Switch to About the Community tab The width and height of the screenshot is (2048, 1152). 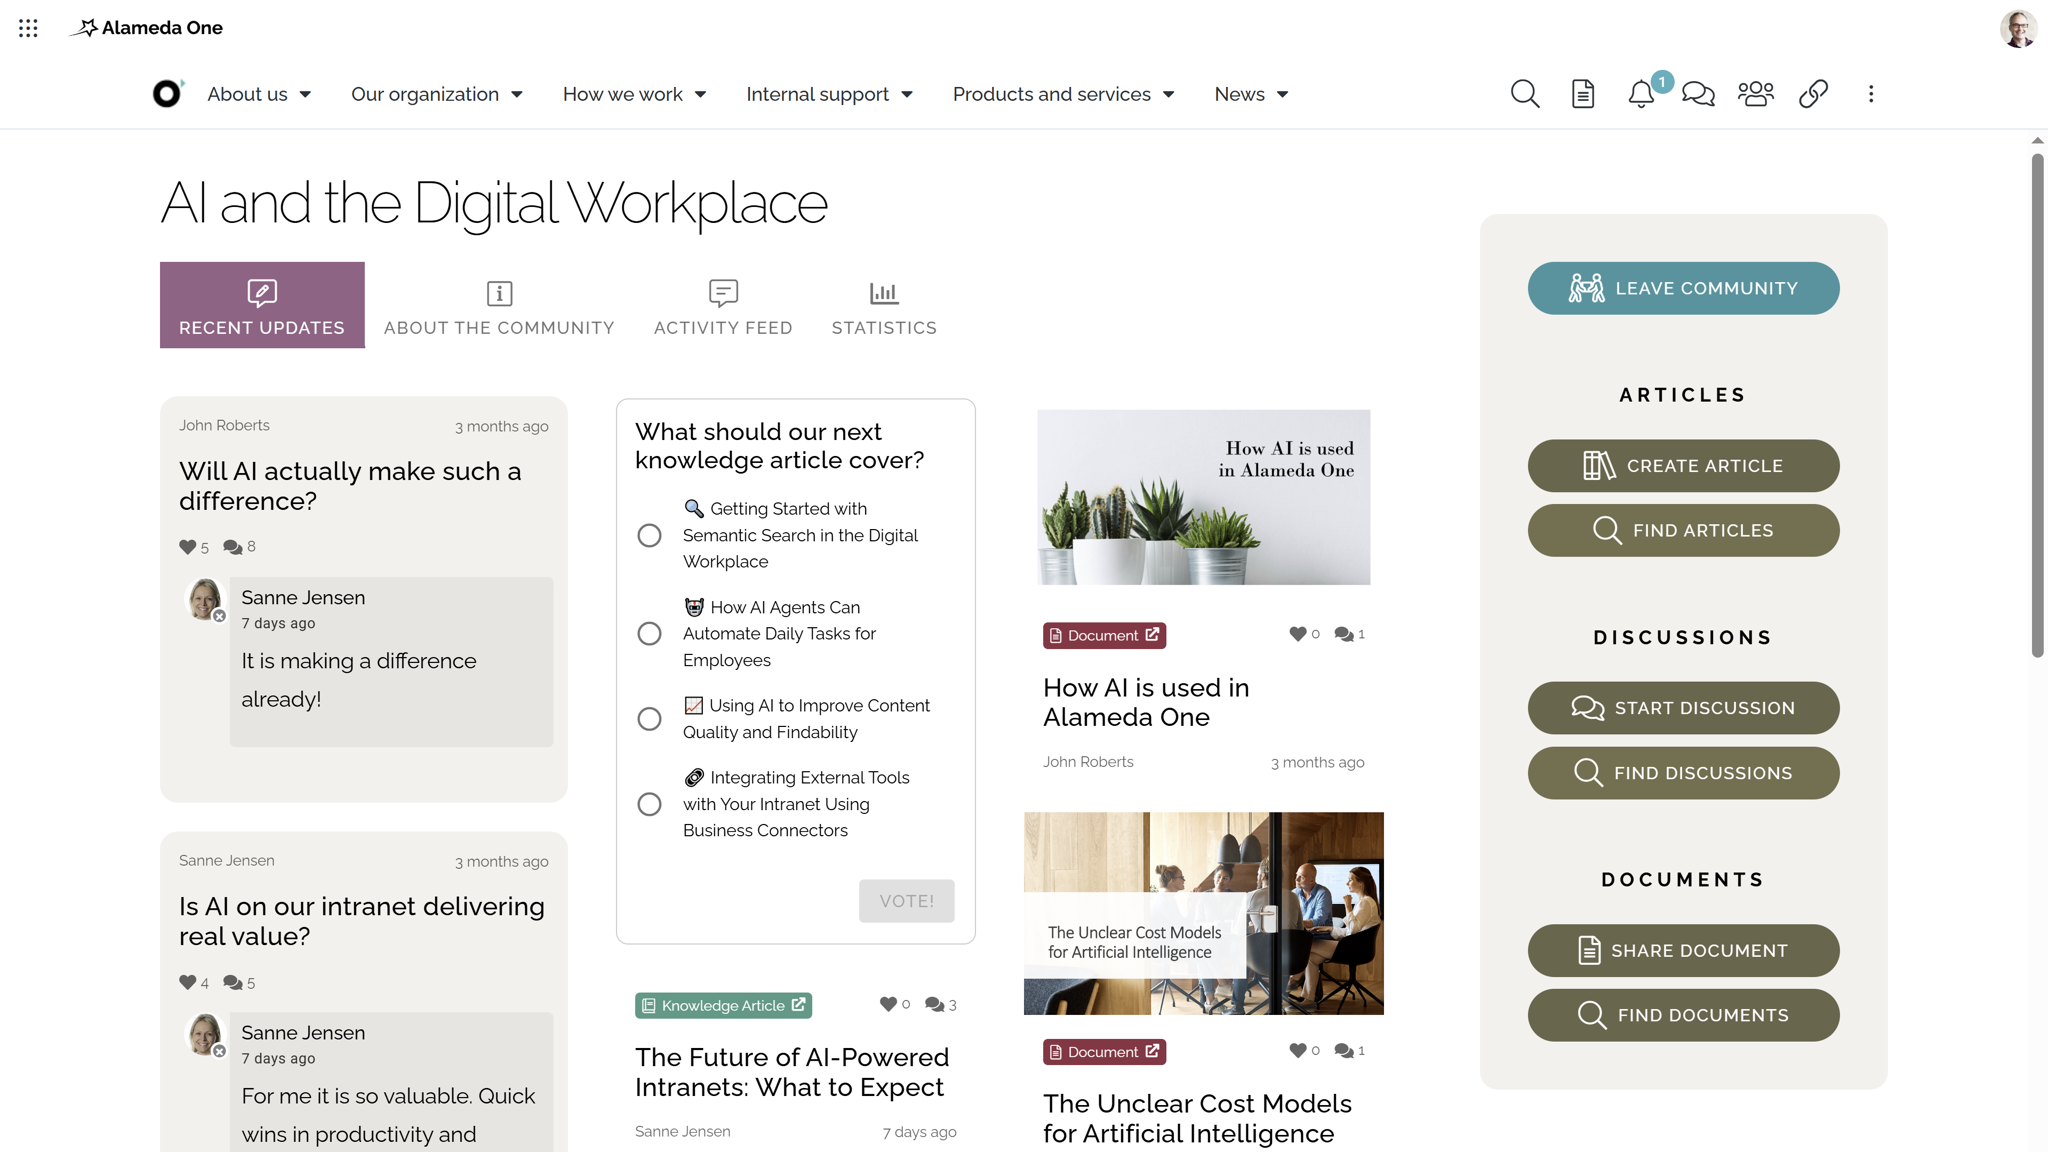[499, 305]
